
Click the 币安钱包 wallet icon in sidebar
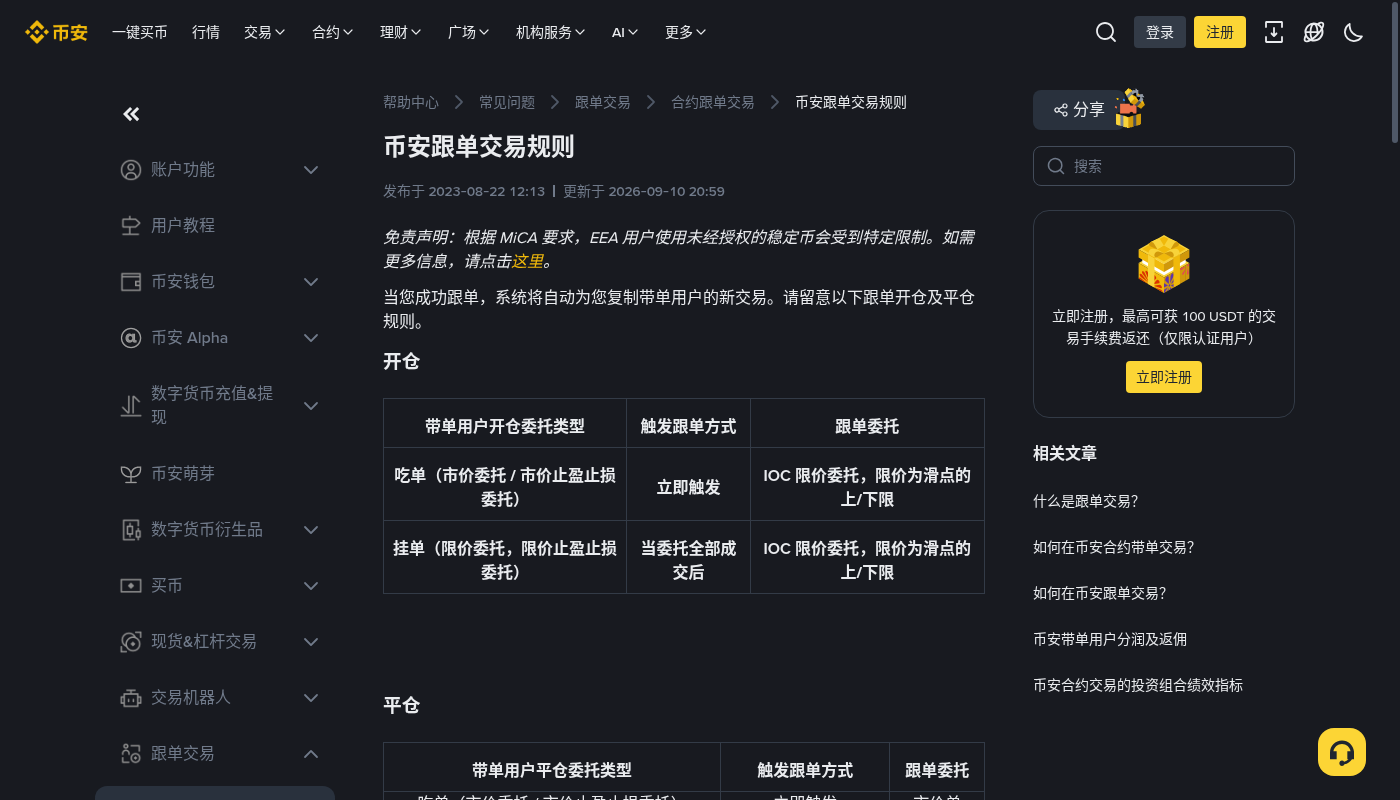tap(131, 282)
